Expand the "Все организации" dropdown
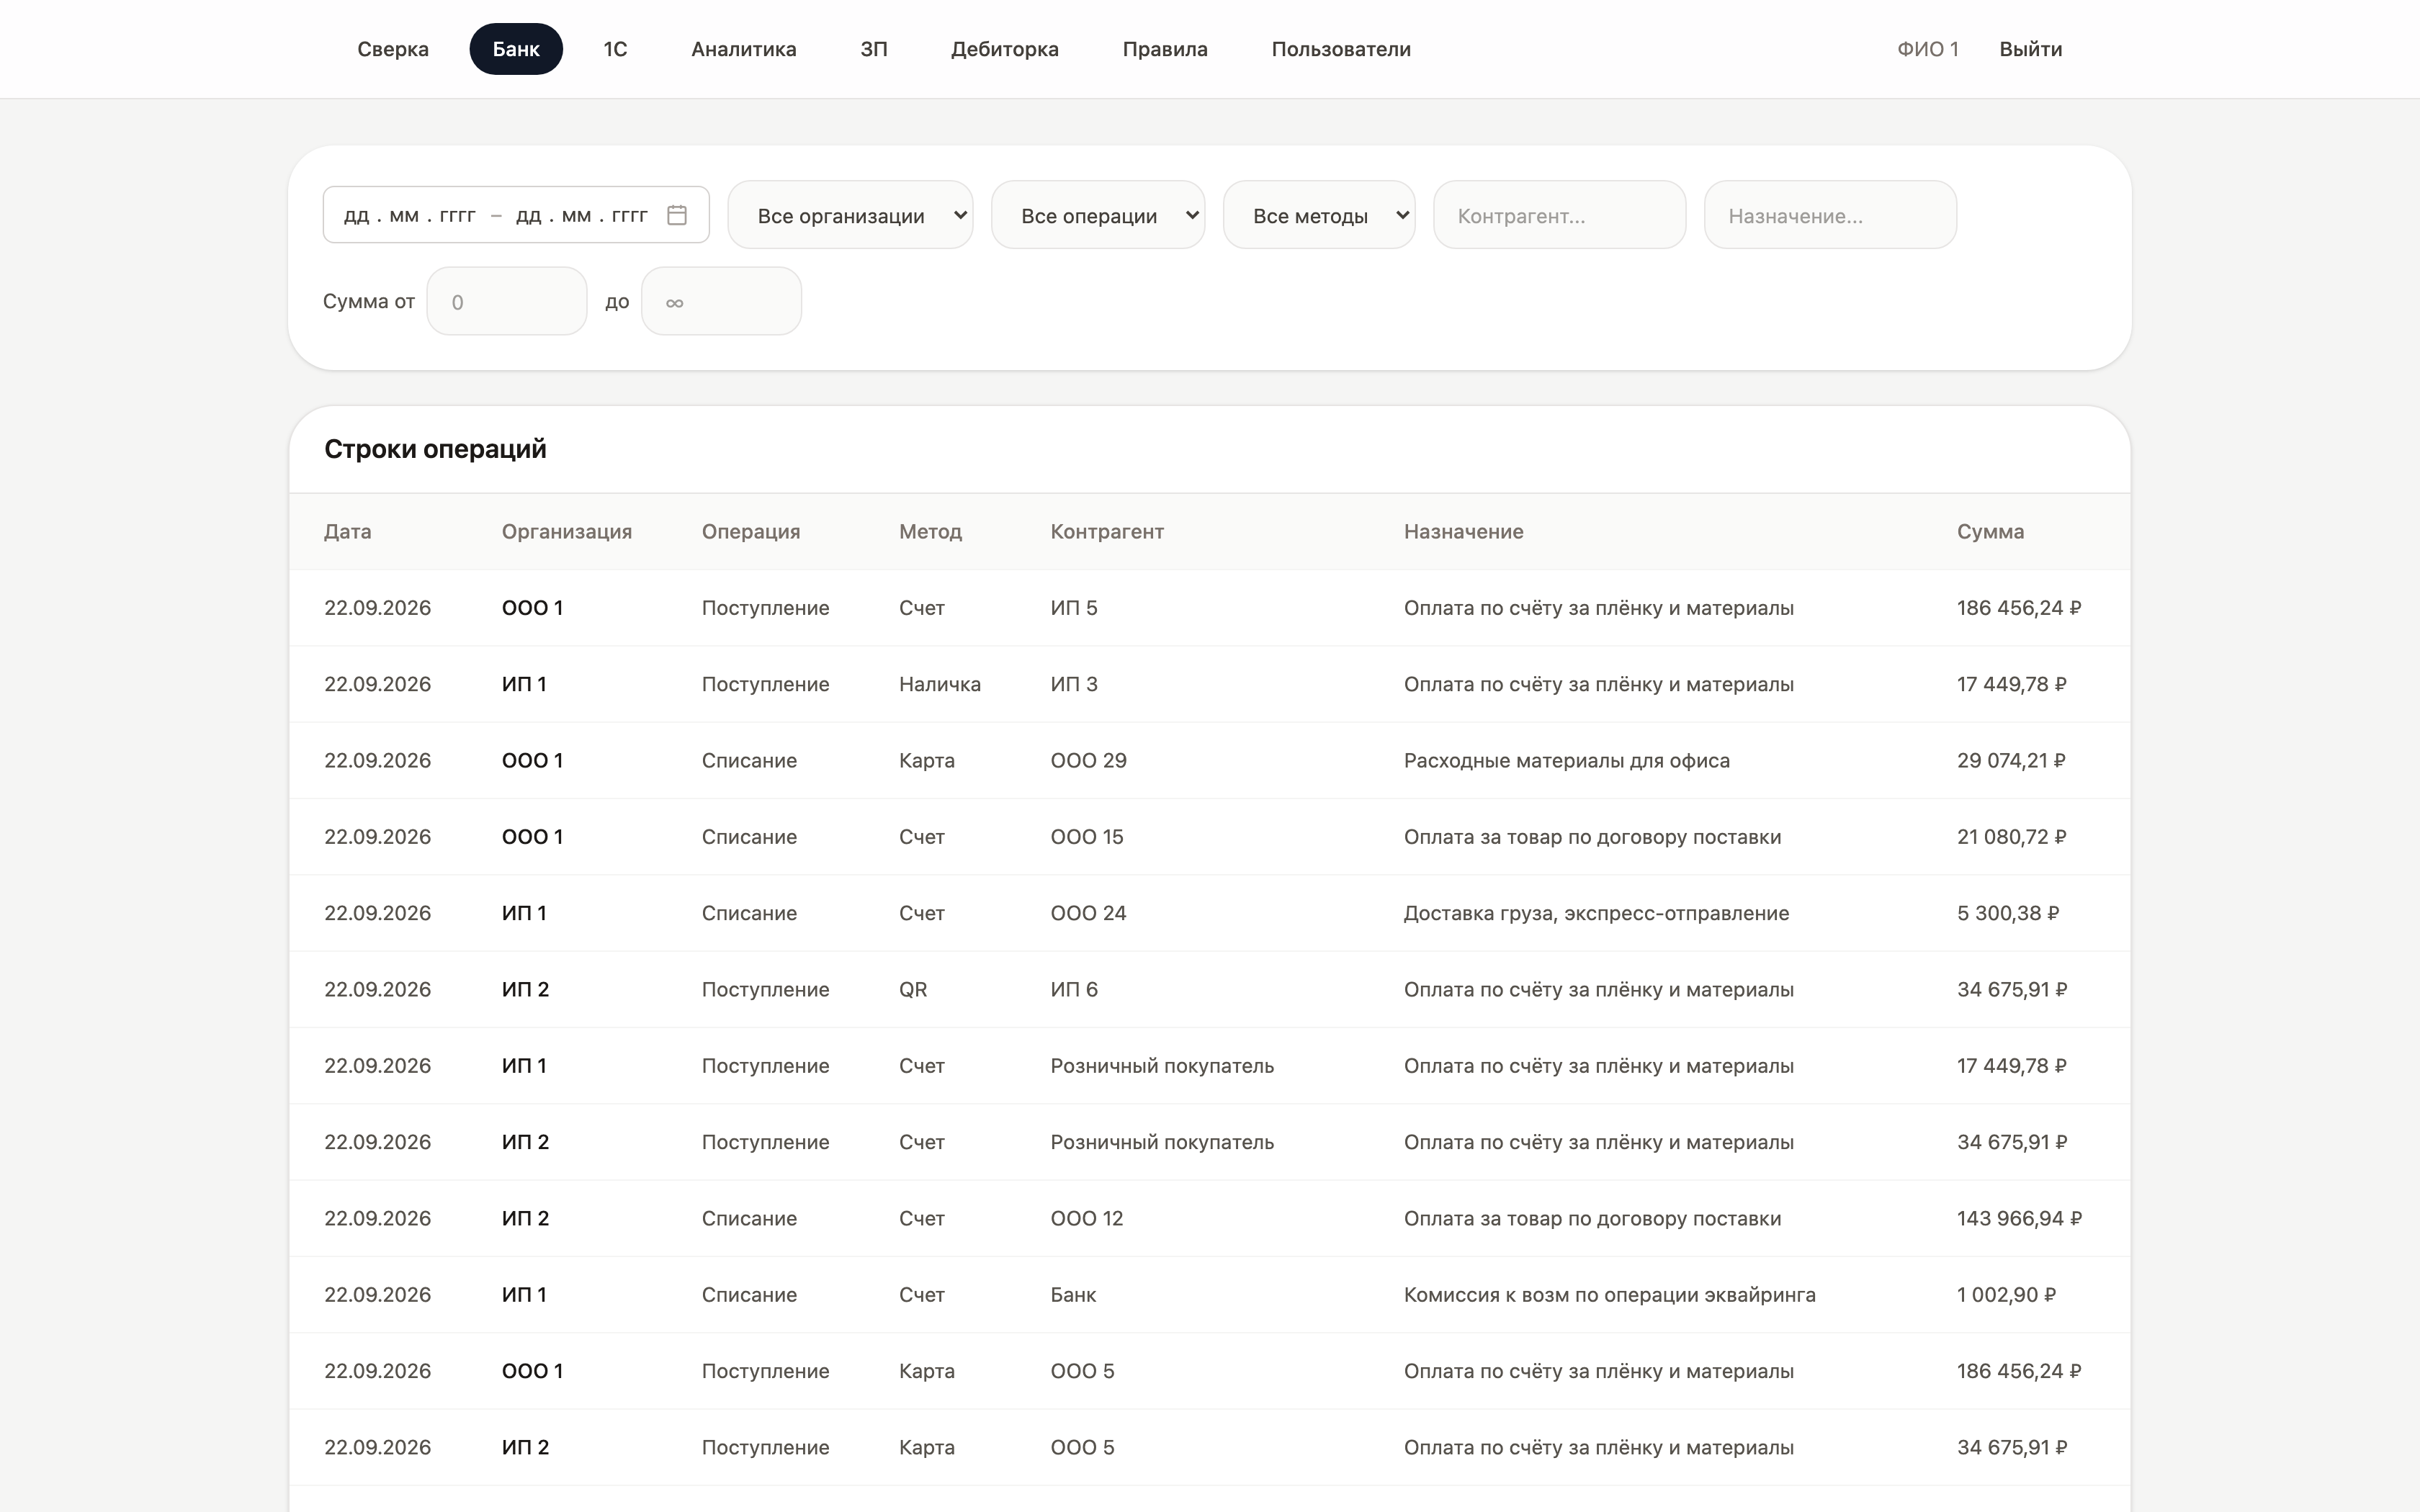Viewport: 2420px width, 1512px height. pos(850,215)
